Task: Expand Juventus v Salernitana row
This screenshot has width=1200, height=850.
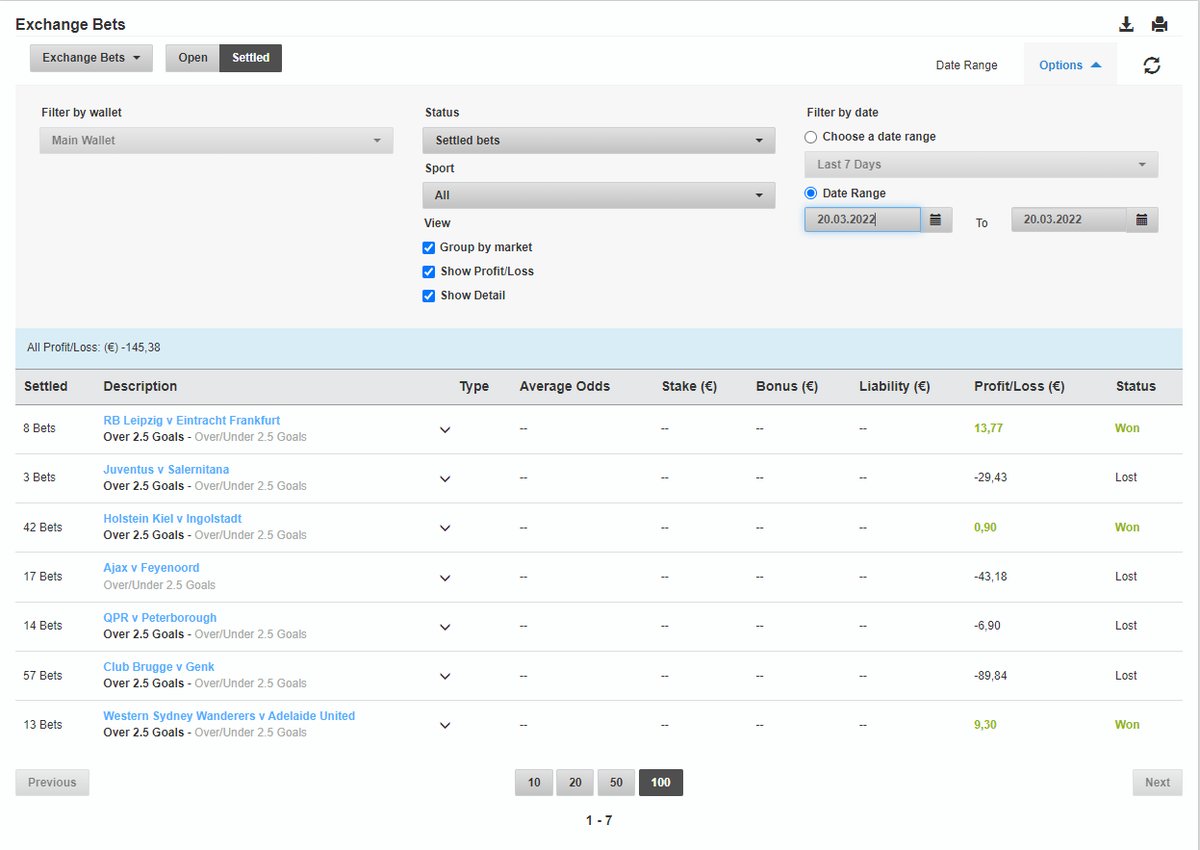Action: click(445, 479)
